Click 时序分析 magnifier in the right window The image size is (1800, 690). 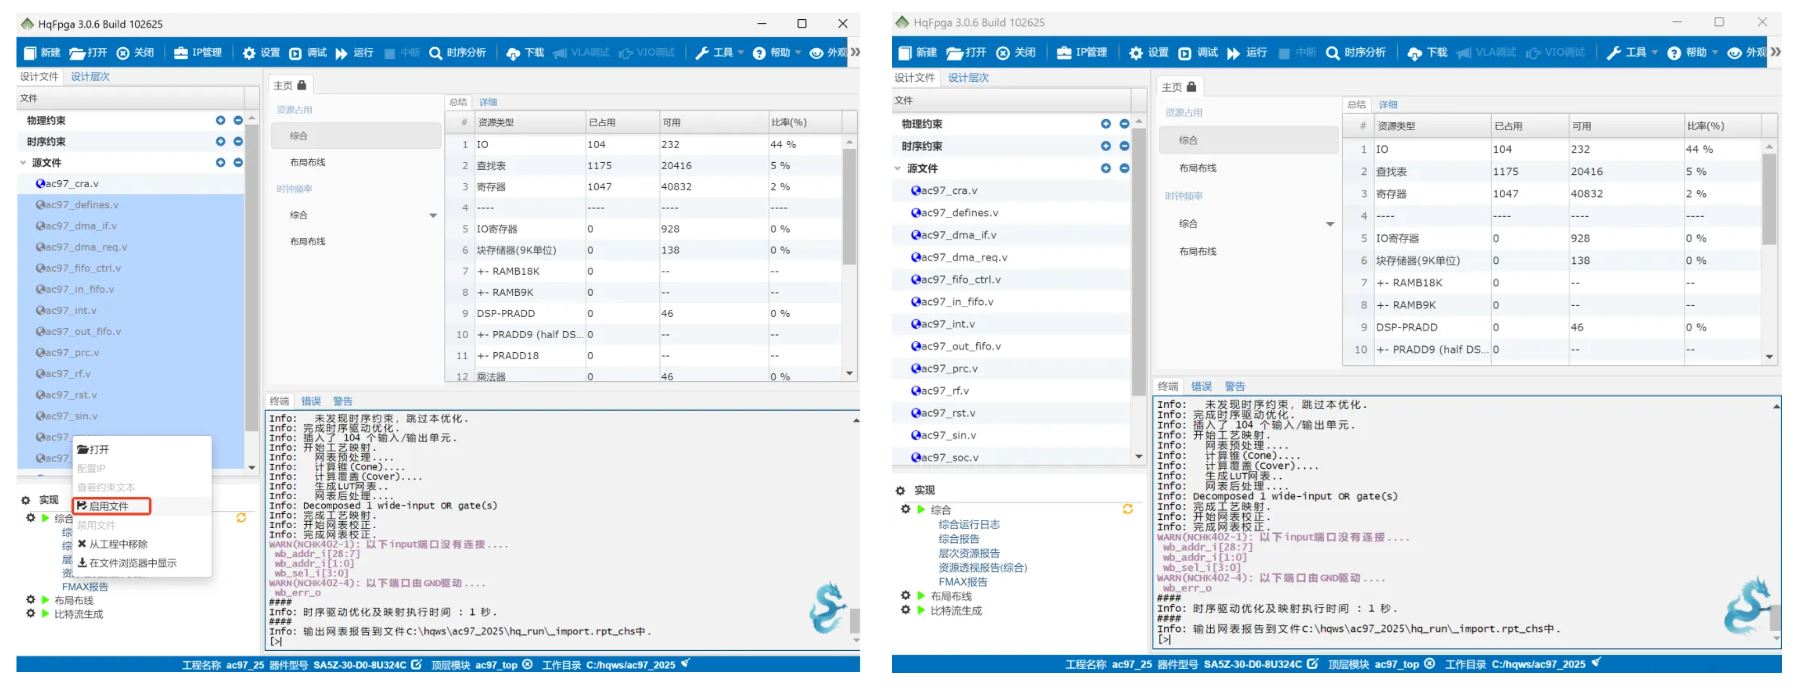coord(1332,53)
